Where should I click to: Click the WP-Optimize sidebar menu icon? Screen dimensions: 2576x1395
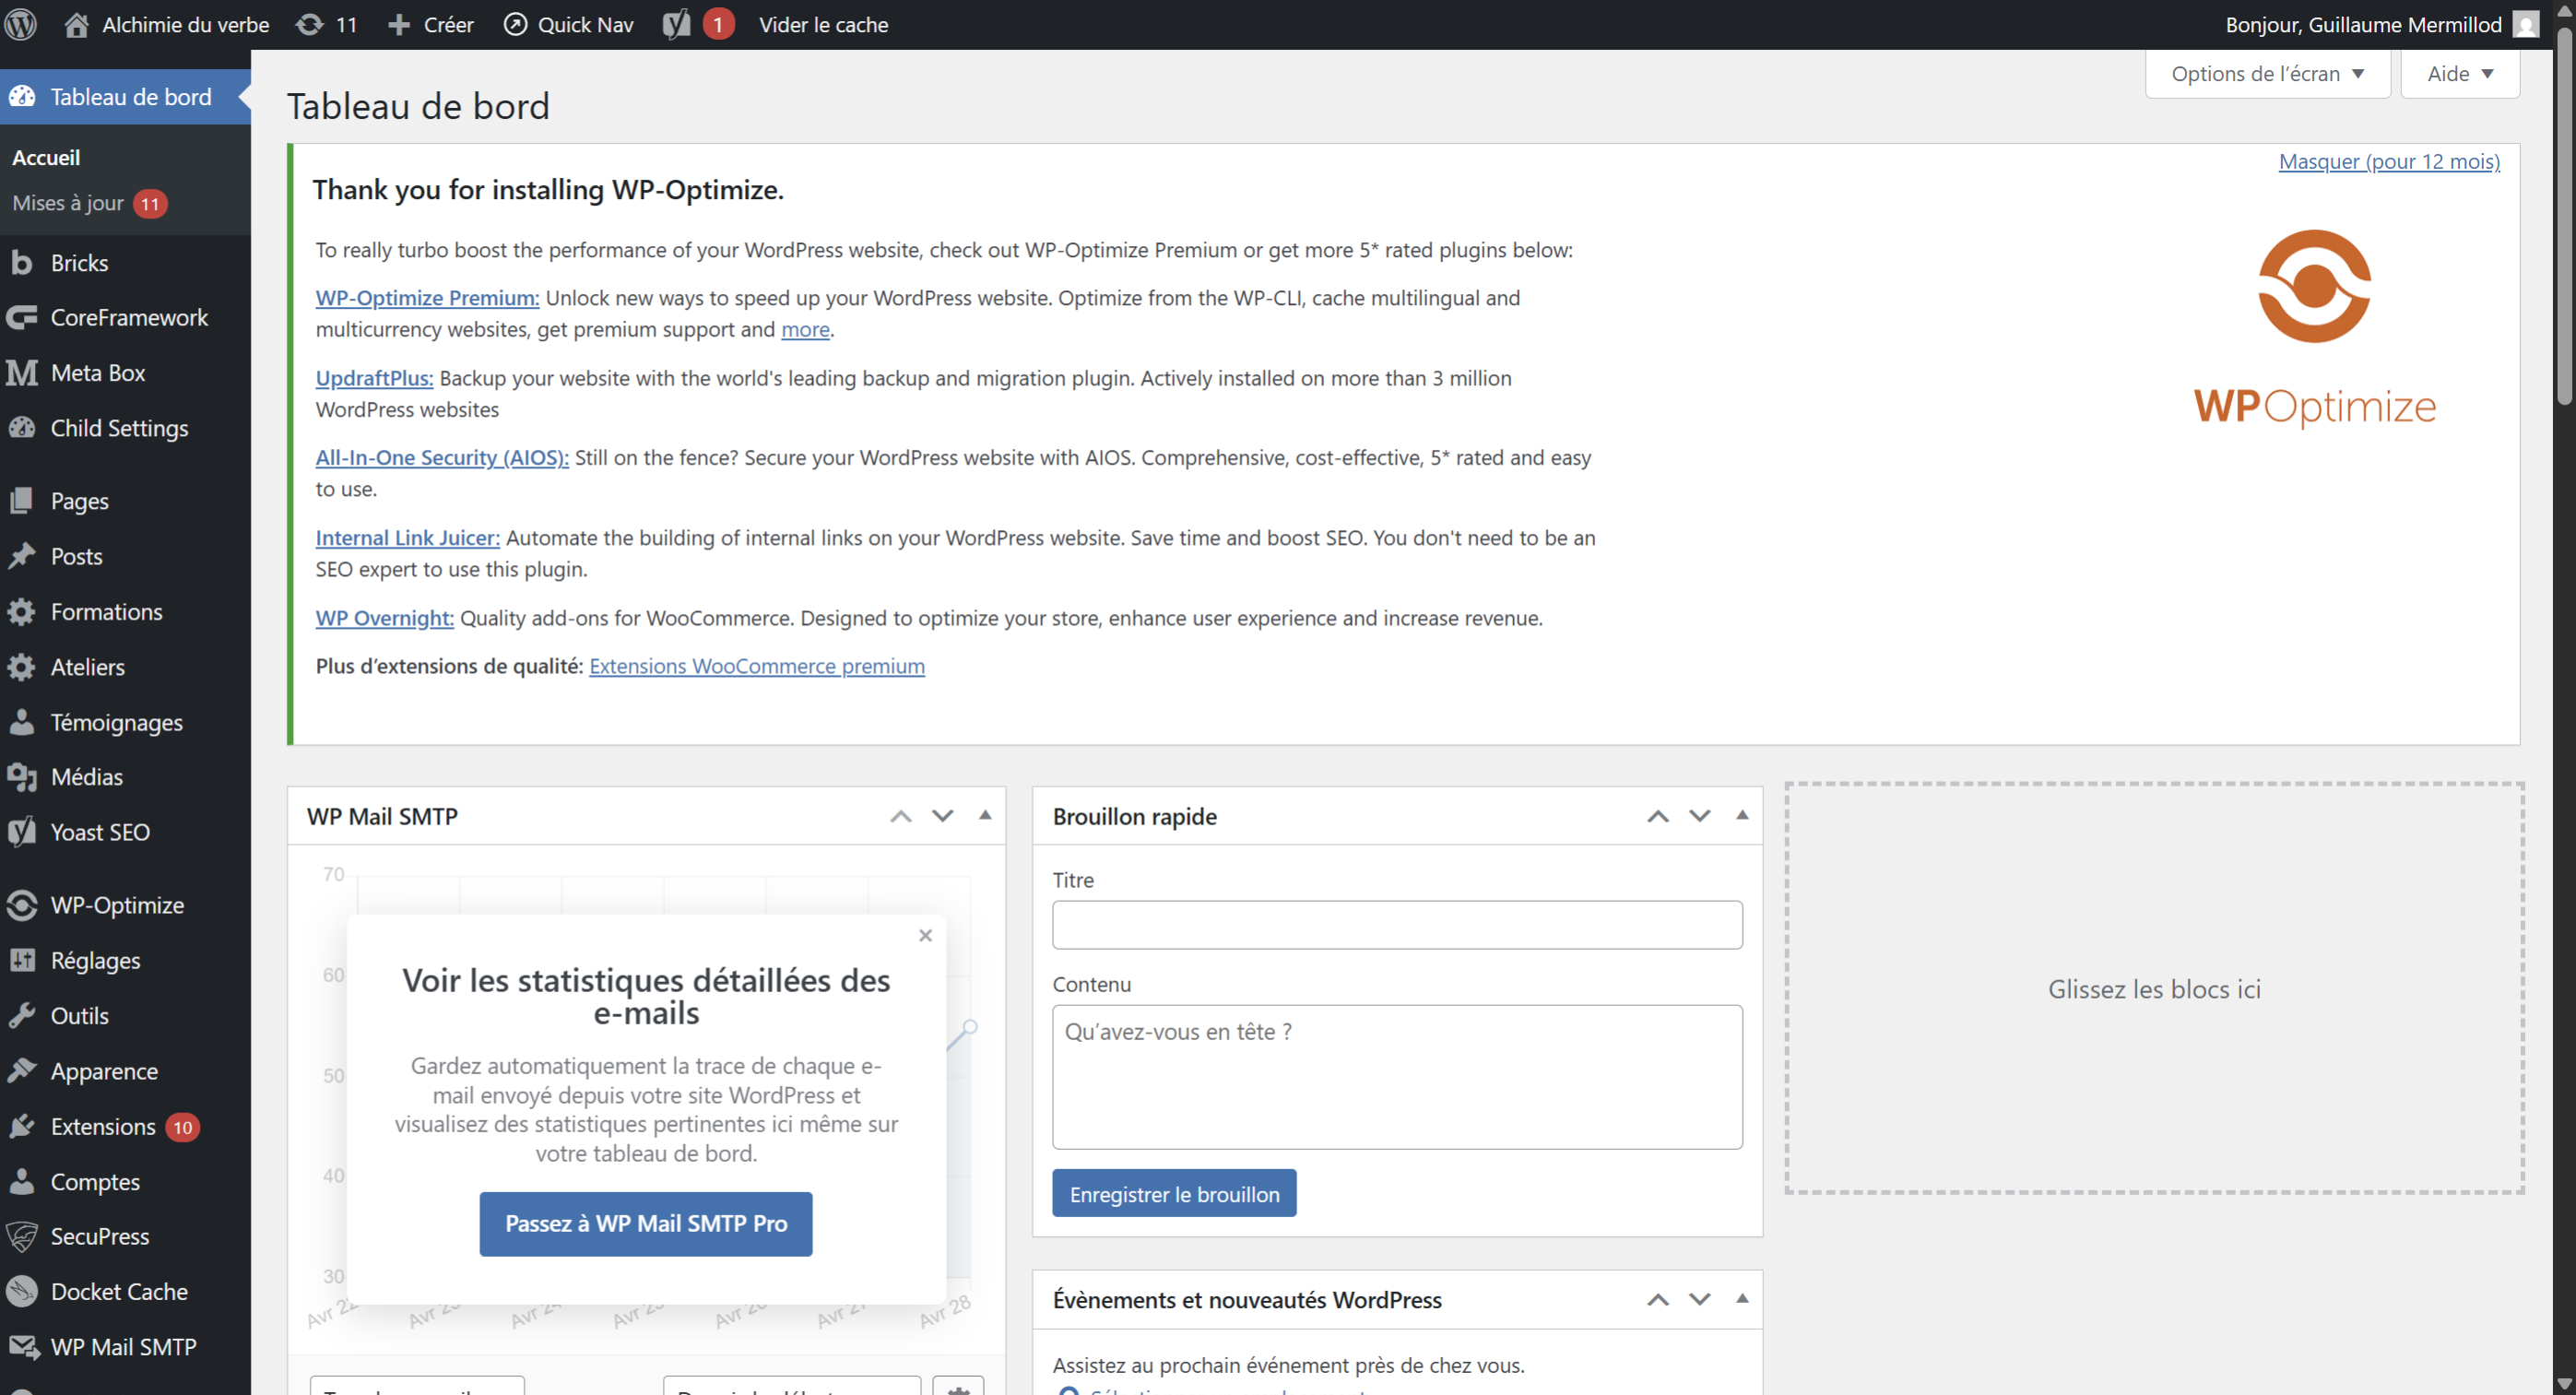pos(22,905)
